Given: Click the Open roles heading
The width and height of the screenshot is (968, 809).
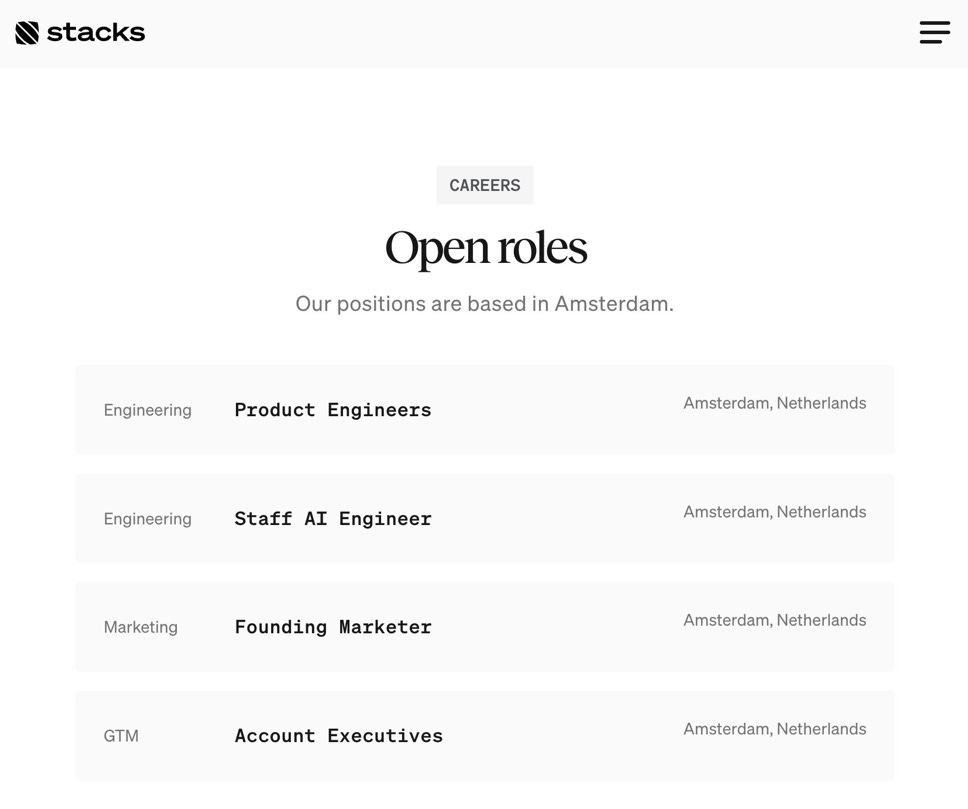Looking at the screenshot, I should point(486,248).
